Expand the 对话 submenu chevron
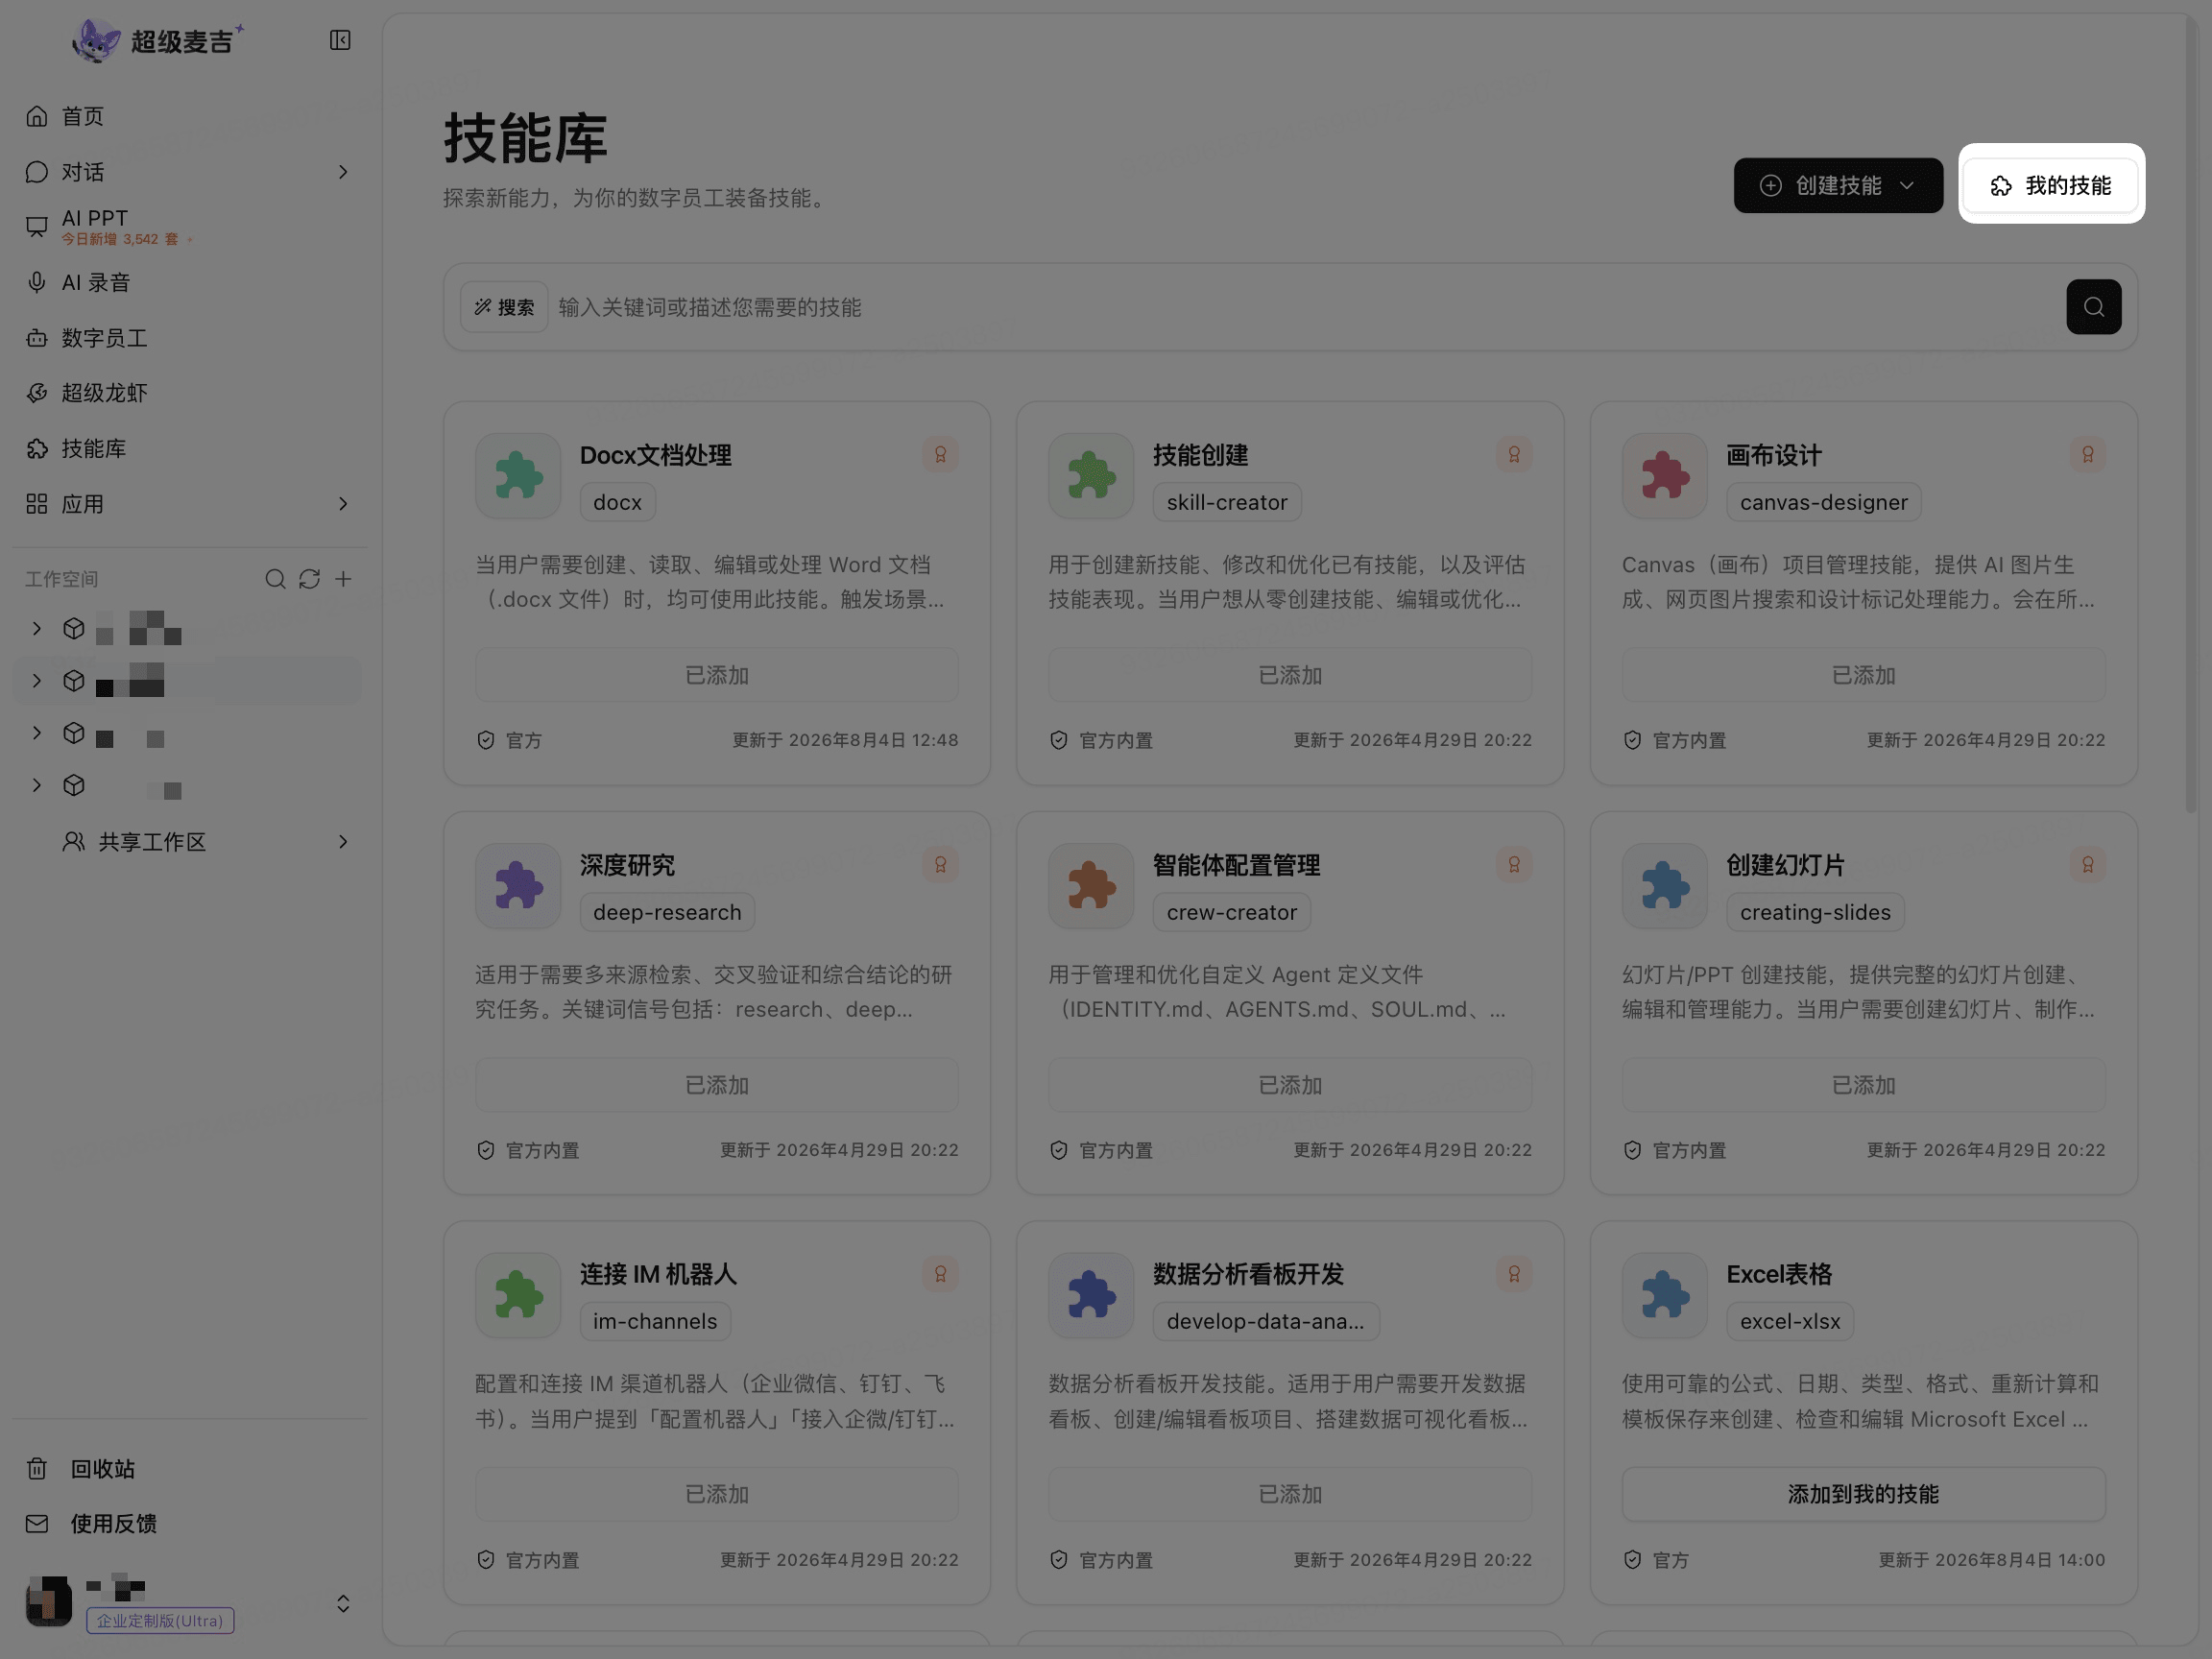Screen dimensions: 2212x1659 (x=343, y=172)
